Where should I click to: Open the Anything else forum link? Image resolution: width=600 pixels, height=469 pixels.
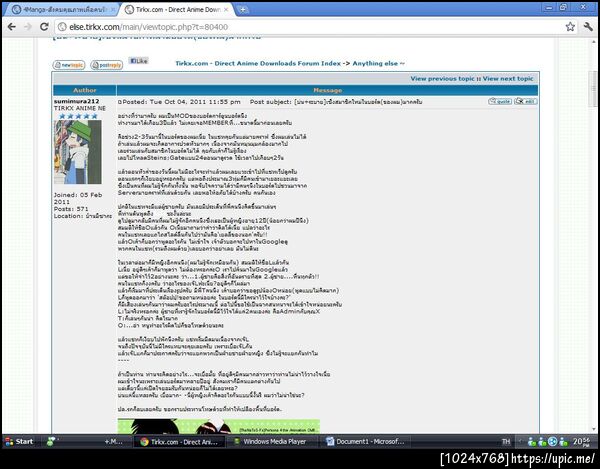[378, 64]
